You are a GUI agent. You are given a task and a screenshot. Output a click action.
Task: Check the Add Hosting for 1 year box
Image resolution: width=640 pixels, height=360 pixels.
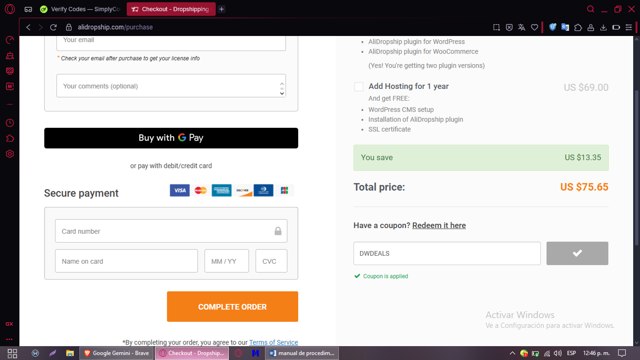[x=359, y=87]
